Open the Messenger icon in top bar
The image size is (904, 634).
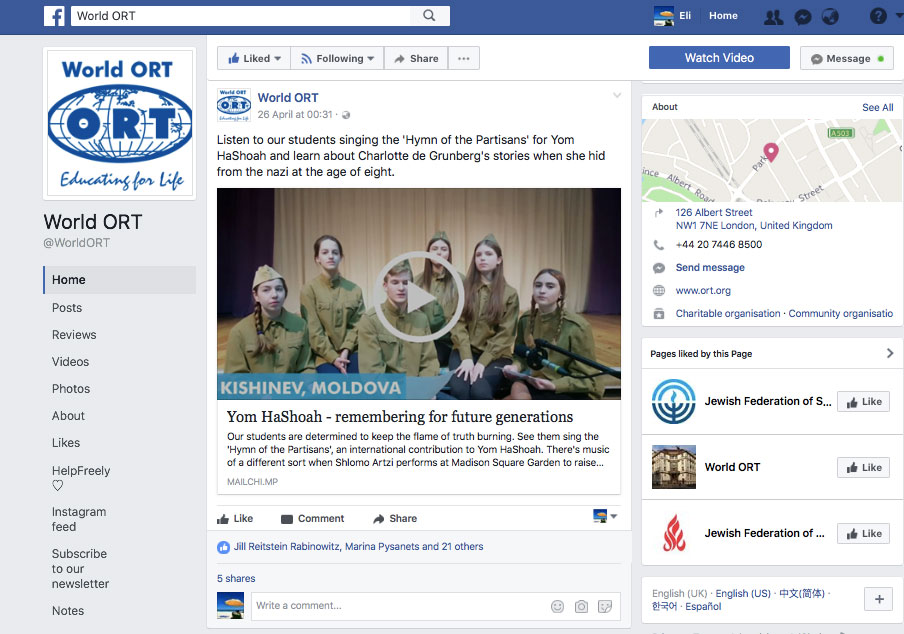pyautogui.click(x=802, y=16)
